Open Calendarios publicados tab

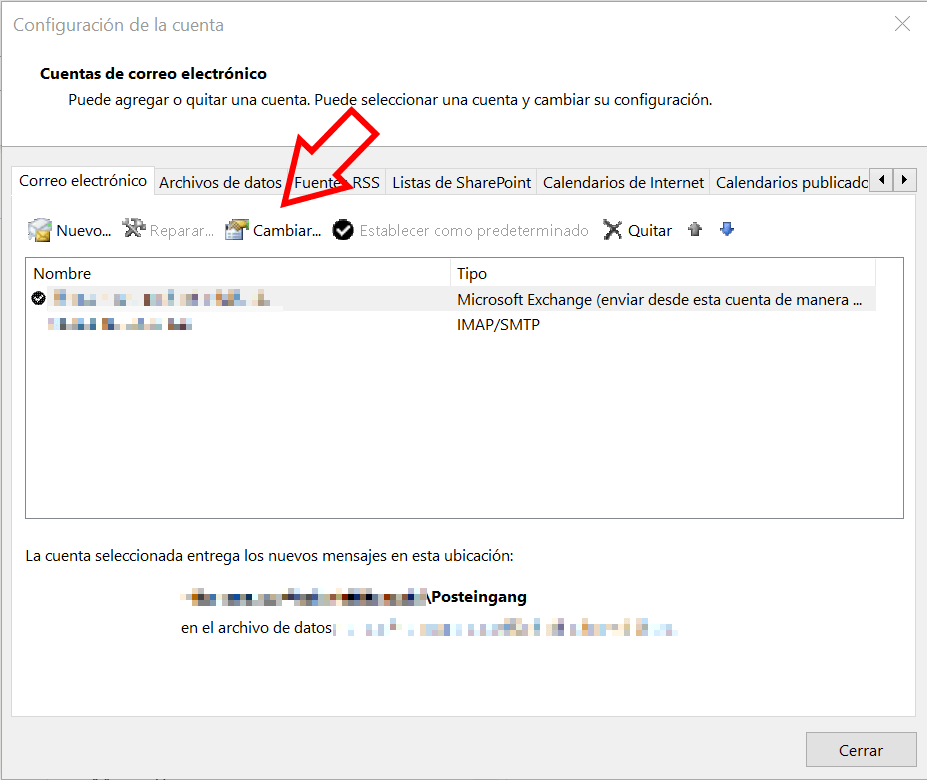click(791, 183)
